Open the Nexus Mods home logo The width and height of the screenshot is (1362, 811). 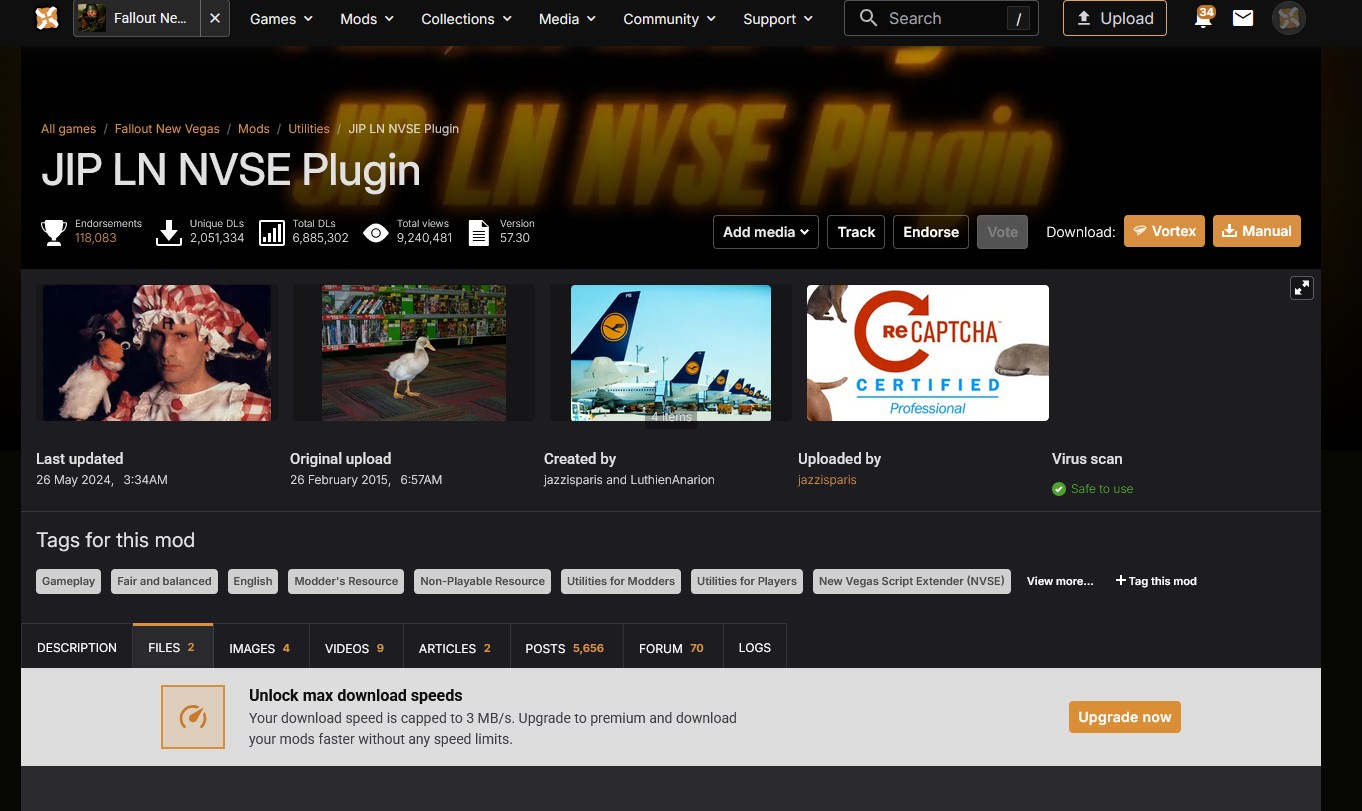pos(46,18)
